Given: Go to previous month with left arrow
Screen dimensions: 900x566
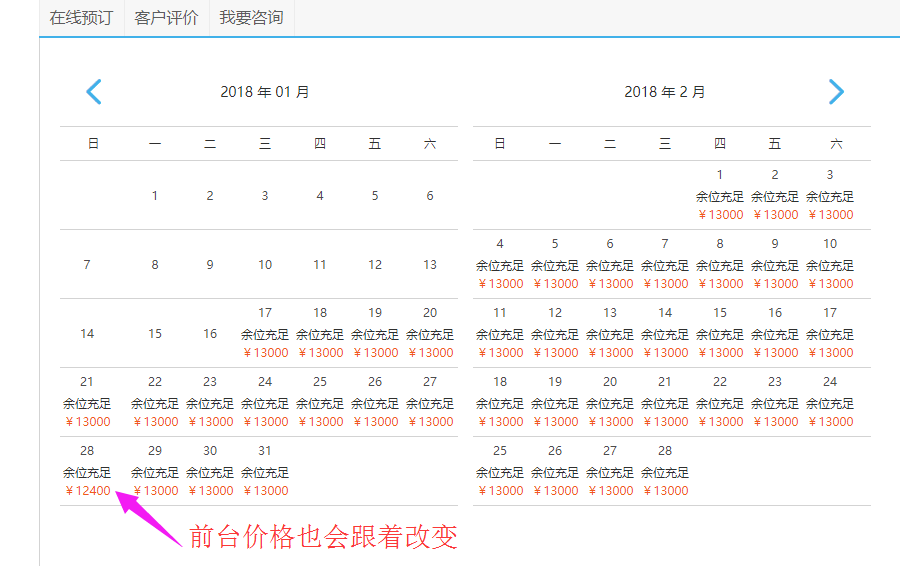Looking at the screenshot, I should pyautogui.click(x=94, y=92).
